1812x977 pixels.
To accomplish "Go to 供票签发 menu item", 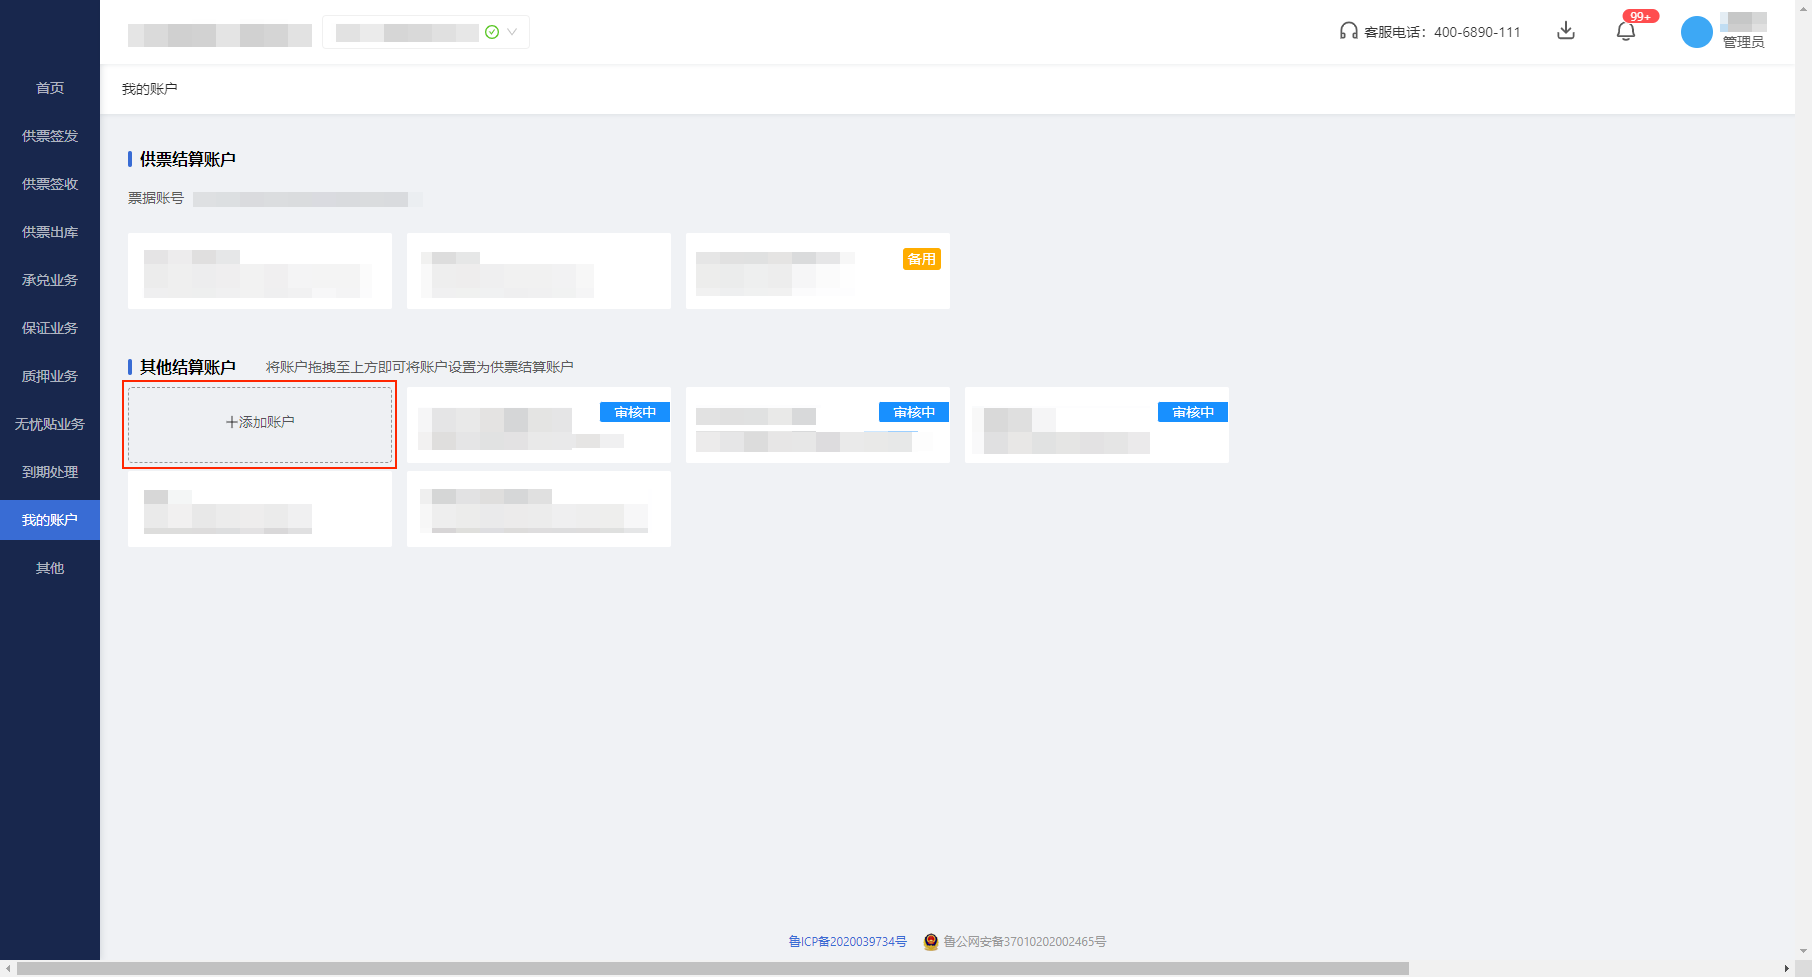I will click(x=50, y=136).
